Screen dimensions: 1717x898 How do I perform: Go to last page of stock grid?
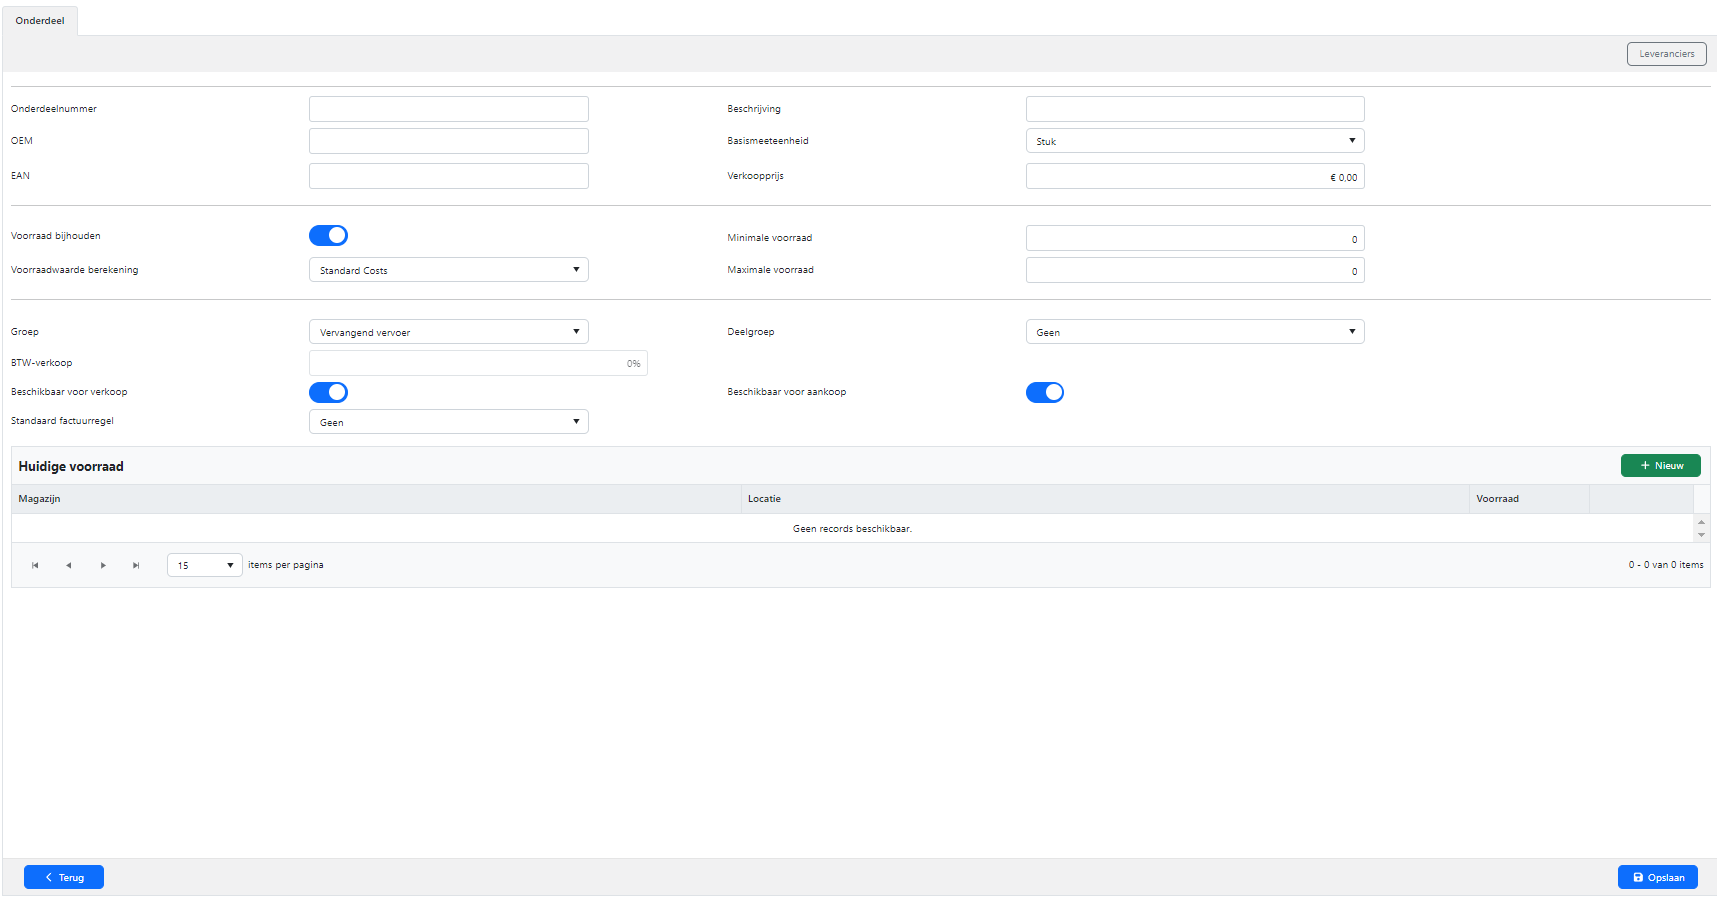tap(136, 565)
